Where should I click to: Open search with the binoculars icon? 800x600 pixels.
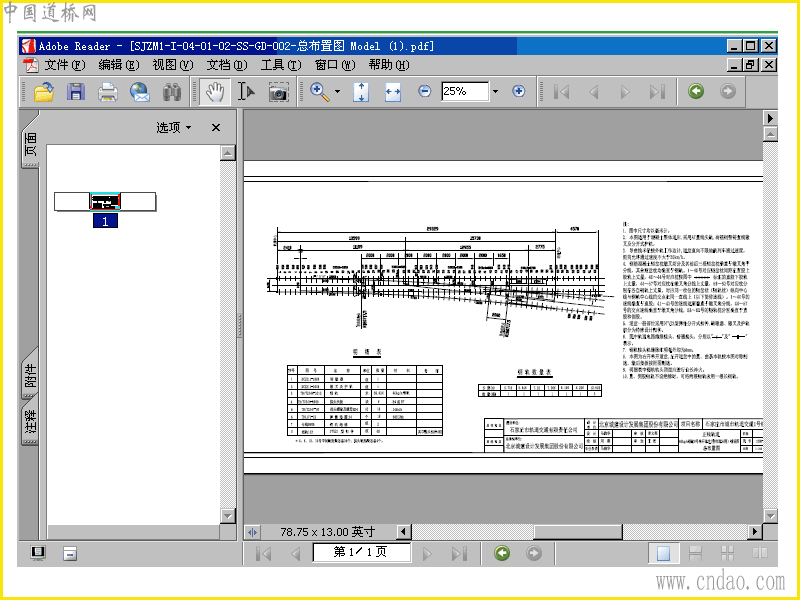coord(172,92)
